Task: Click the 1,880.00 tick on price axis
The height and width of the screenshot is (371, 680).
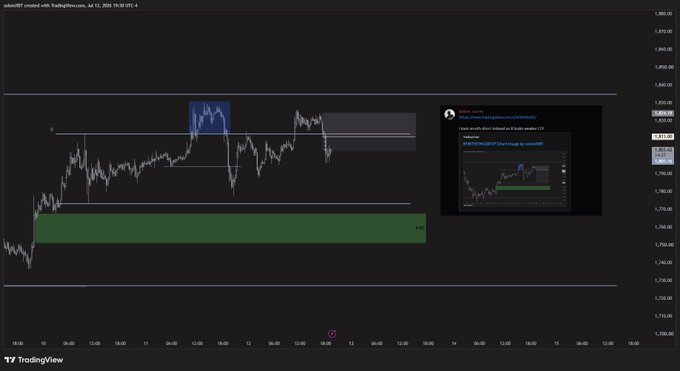Action: tap(664, 13)
